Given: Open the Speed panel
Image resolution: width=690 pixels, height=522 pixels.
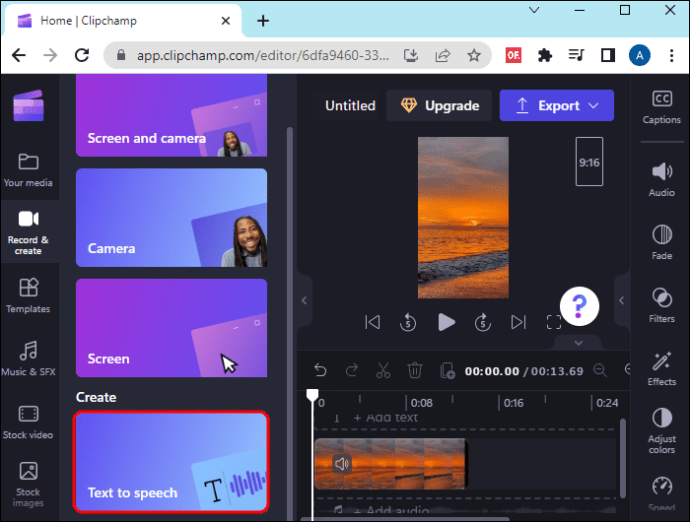Looking at the screenshot, I should tap(661, 494).
